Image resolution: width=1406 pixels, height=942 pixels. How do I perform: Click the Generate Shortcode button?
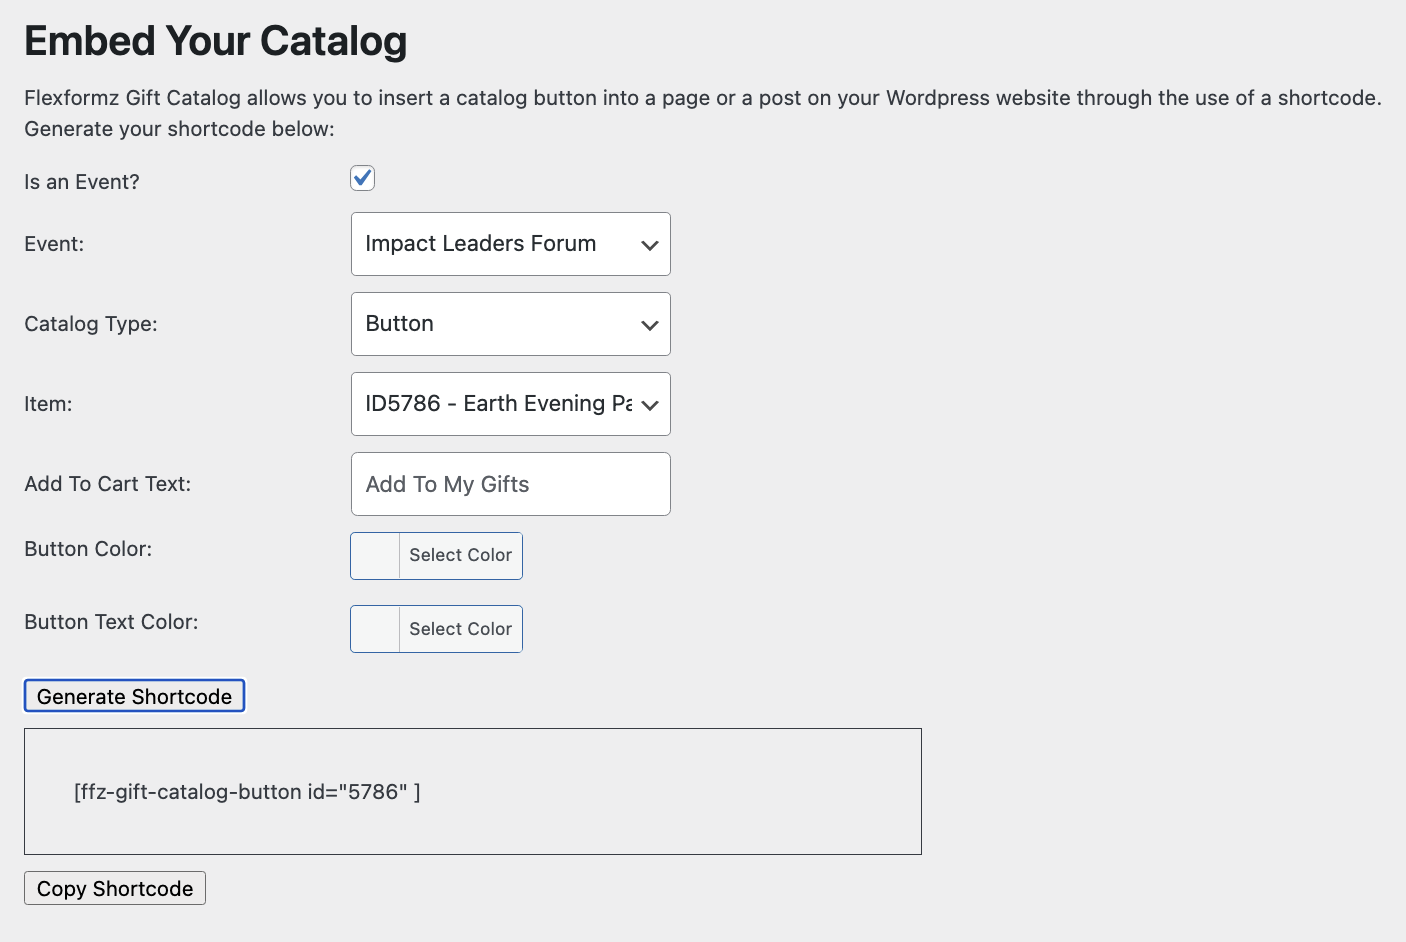pyautogui.click(x=134, y=696)
